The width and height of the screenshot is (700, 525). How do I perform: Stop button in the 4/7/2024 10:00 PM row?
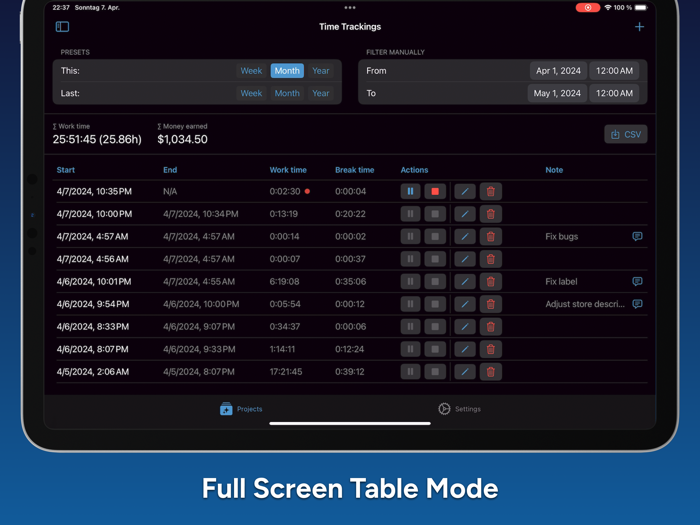point(435,214)
